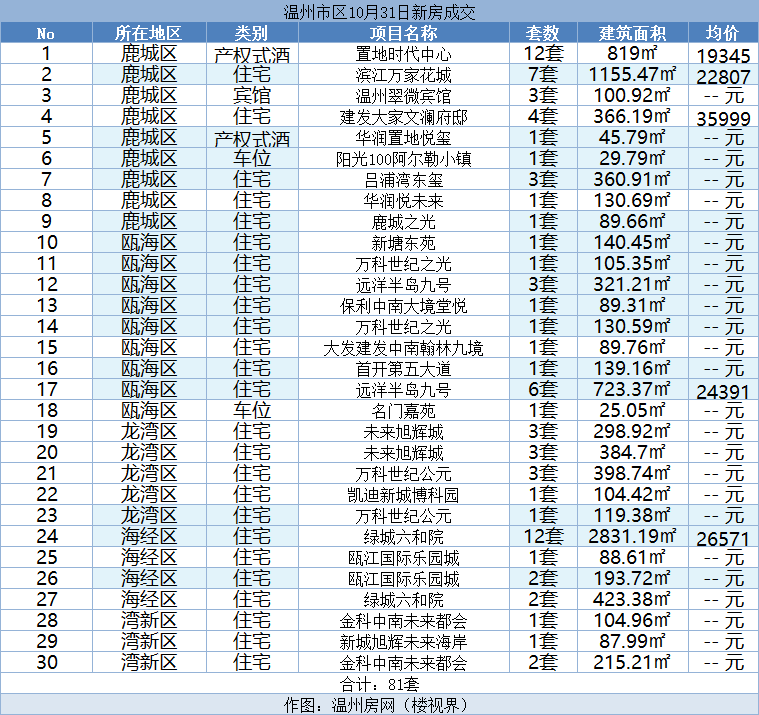Click average price value 19345
759x715 pixels.
723,56
